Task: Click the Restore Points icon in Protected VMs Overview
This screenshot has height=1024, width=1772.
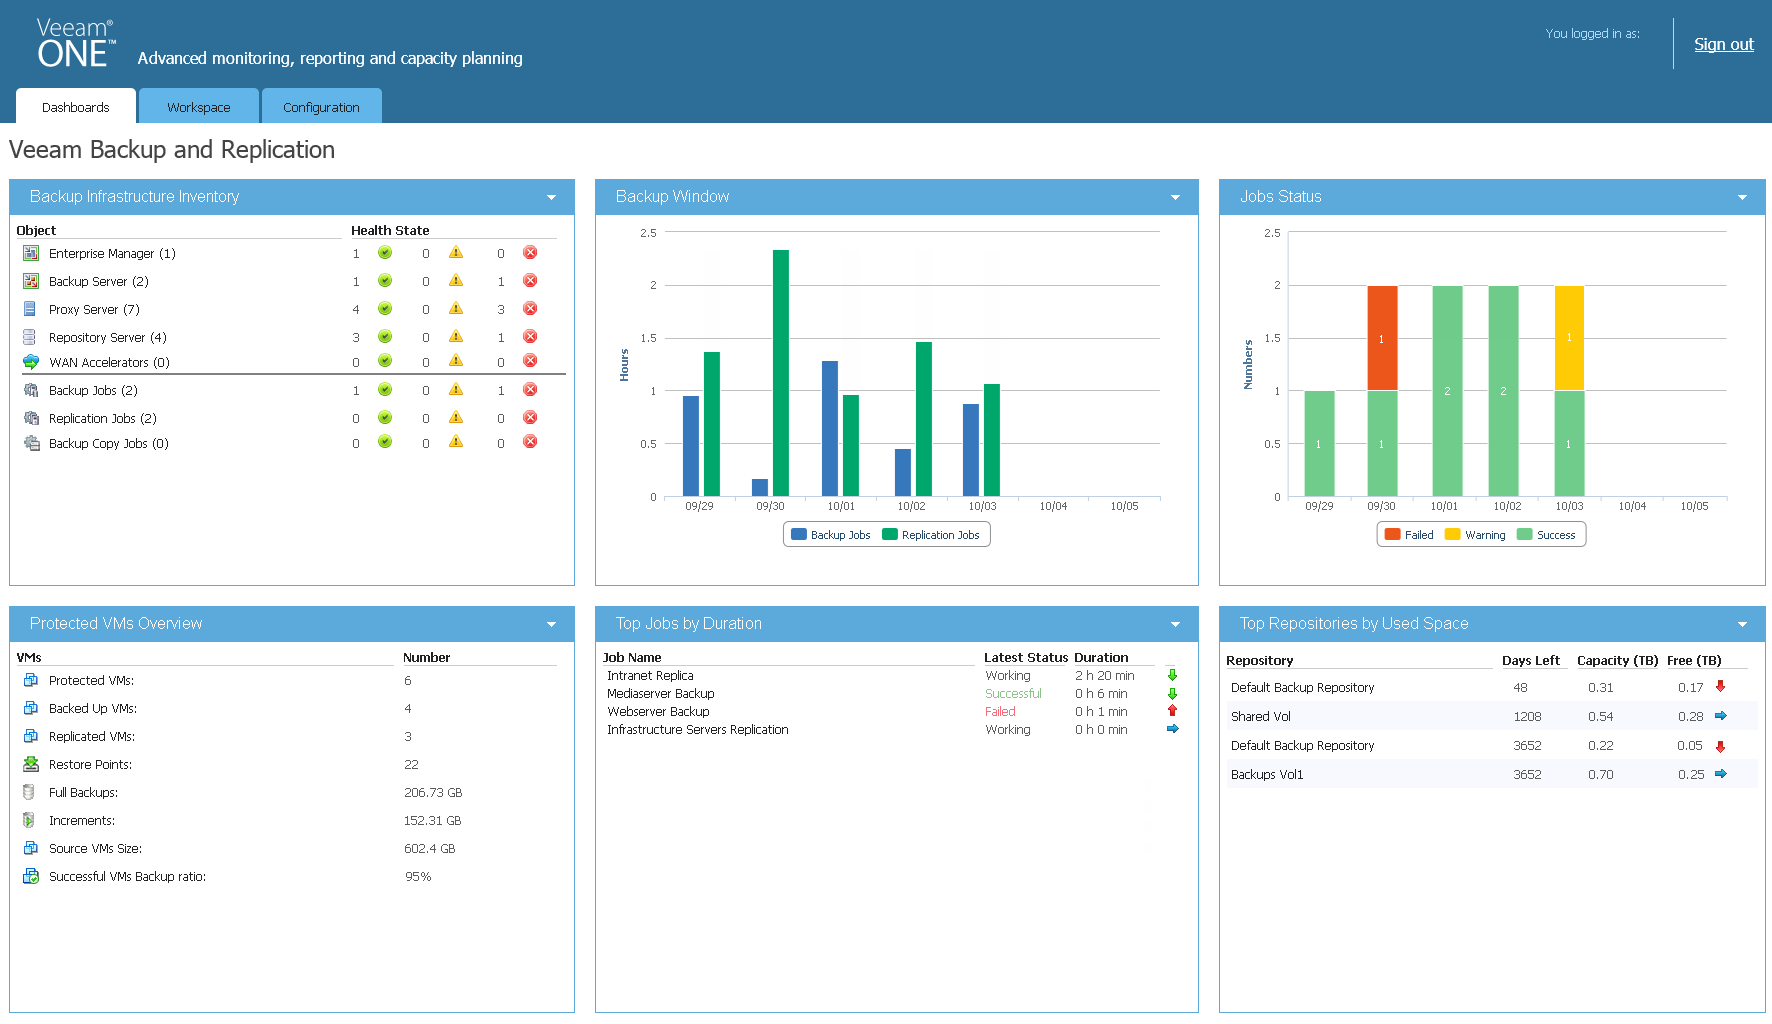Action: 31,764
